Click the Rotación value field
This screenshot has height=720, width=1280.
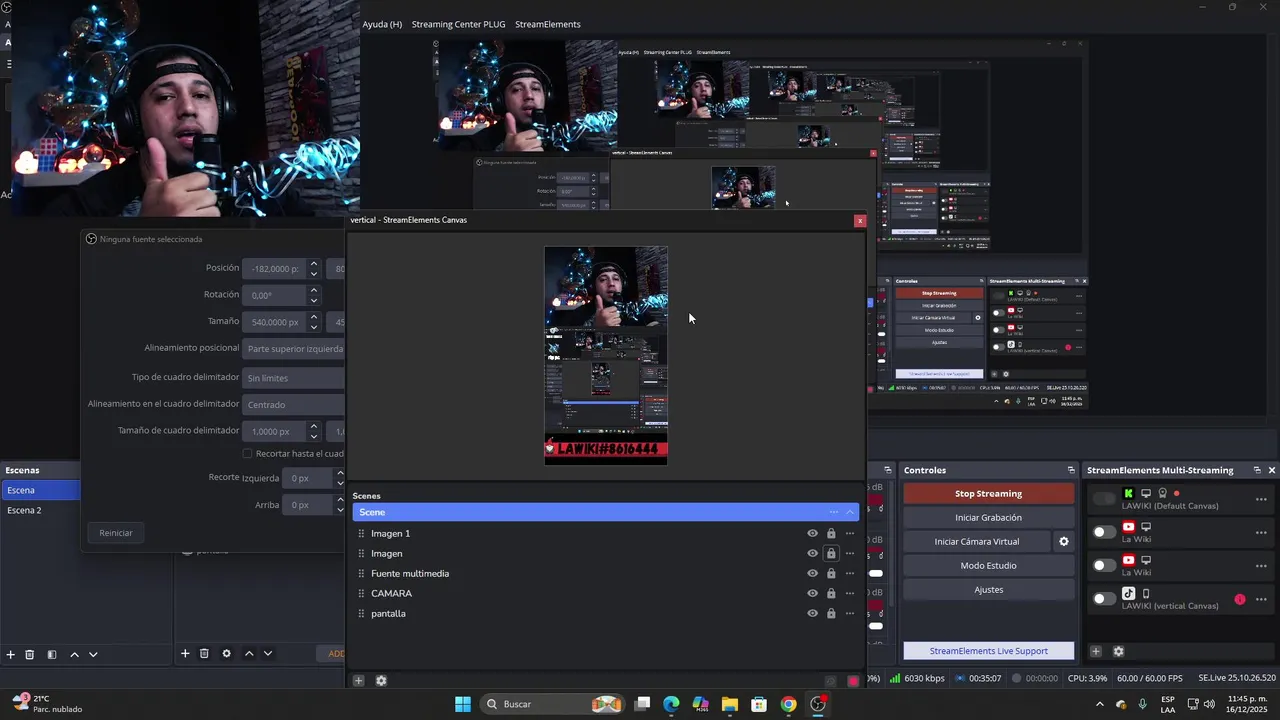click(x=276, y=296)
